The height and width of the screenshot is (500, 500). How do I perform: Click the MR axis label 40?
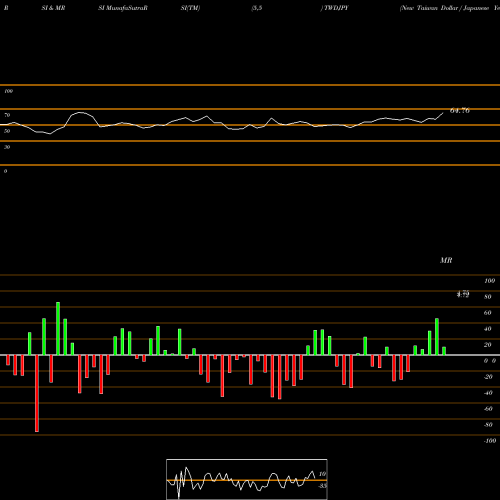pos(488,329)
